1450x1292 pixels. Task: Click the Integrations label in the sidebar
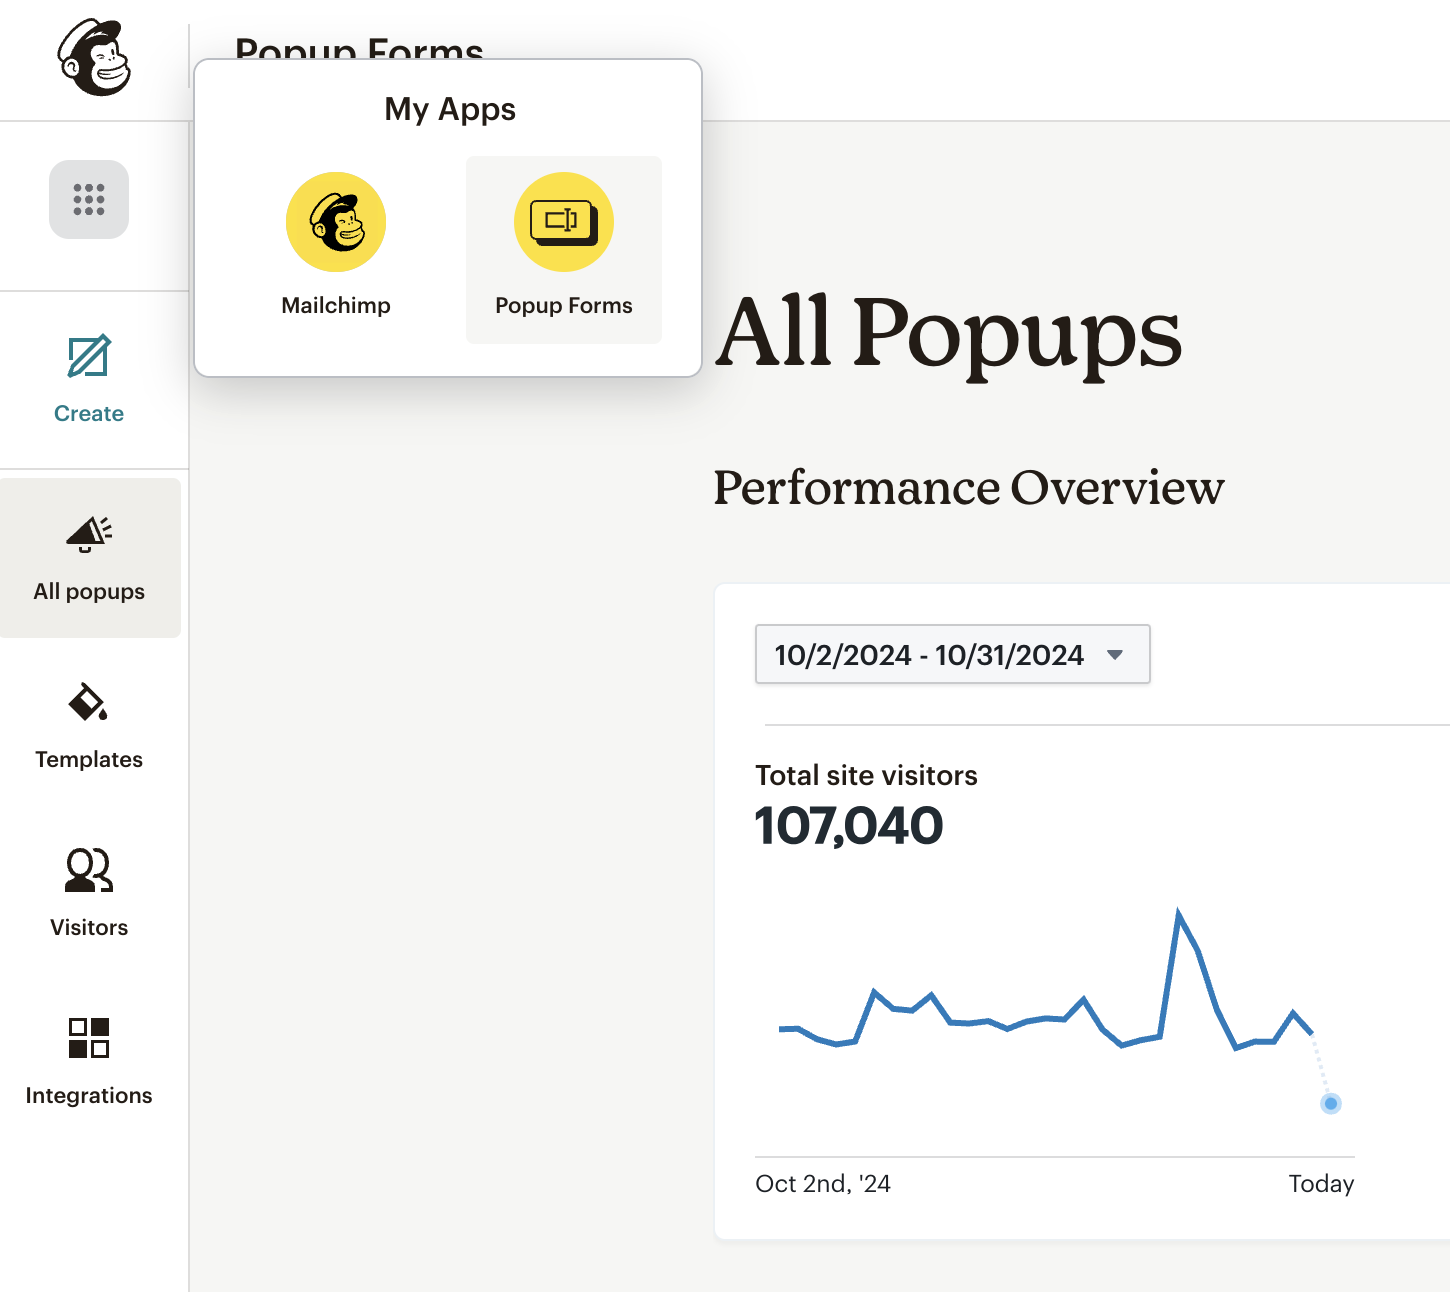89,1095
